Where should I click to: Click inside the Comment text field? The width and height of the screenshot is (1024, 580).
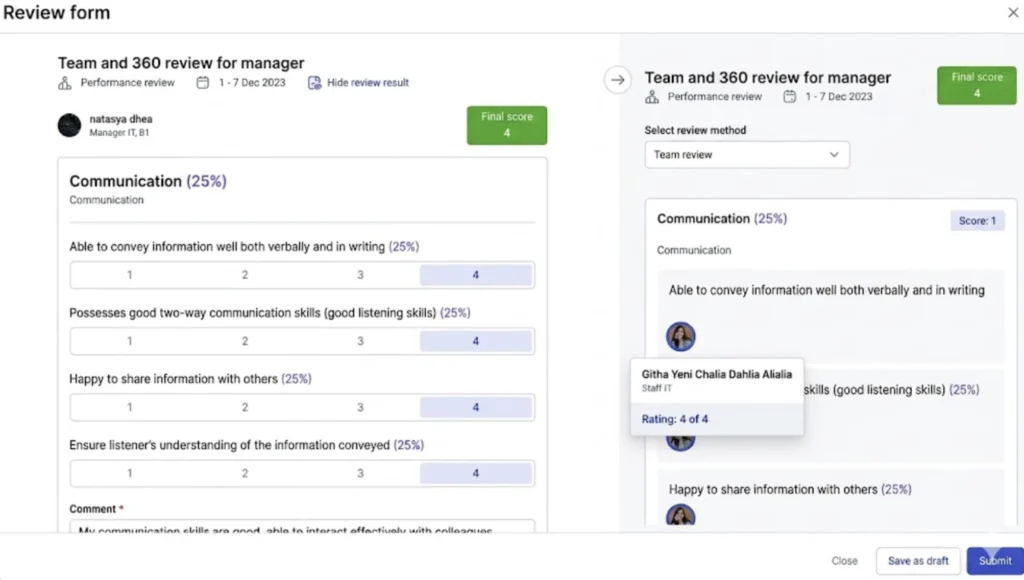point(300,528)
